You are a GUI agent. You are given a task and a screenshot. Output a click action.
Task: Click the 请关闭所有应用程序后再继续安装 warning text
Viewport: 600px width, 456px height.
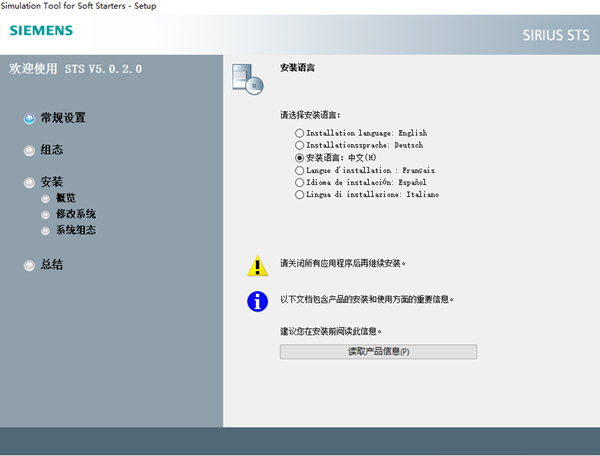tap(343, 263)
